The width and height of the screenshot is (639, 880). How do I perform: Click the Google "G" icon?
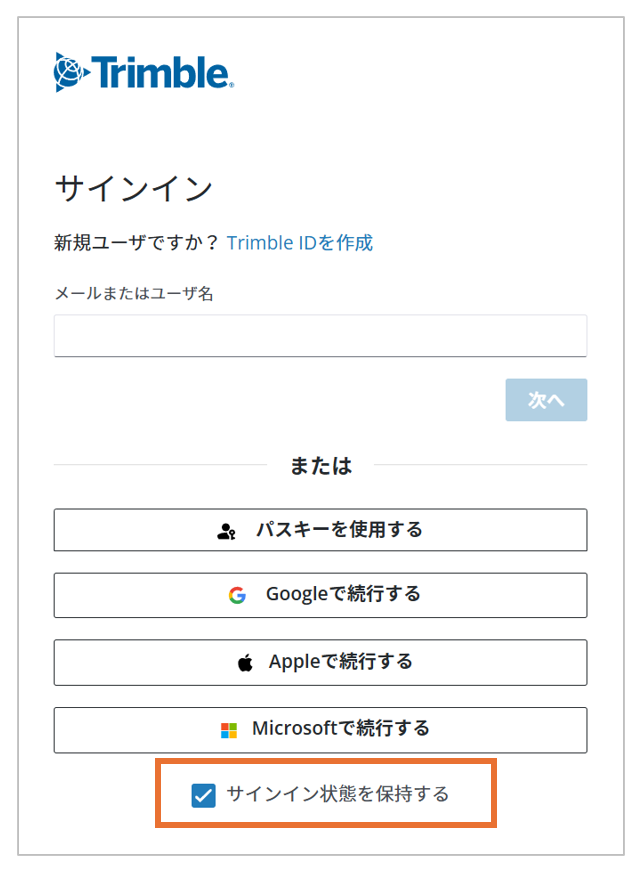point(237,596)
